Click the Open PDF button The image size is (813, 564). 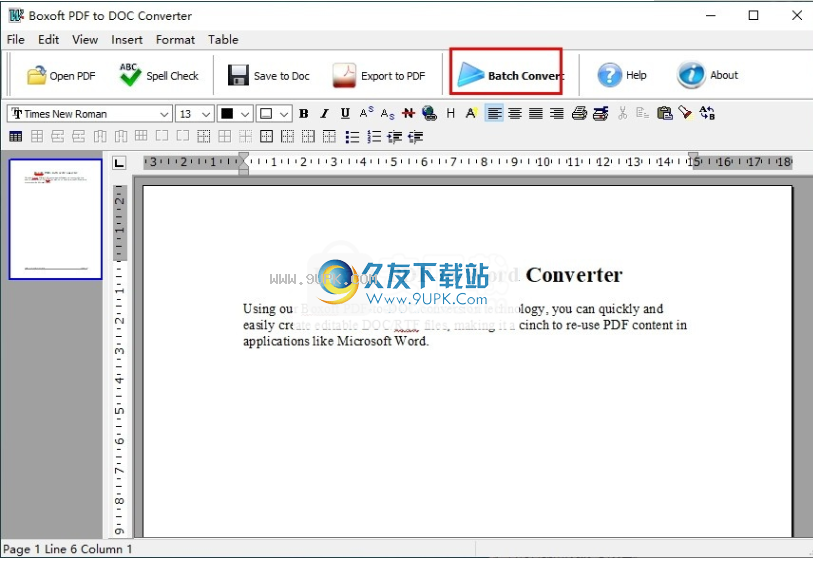coord(61,76)
